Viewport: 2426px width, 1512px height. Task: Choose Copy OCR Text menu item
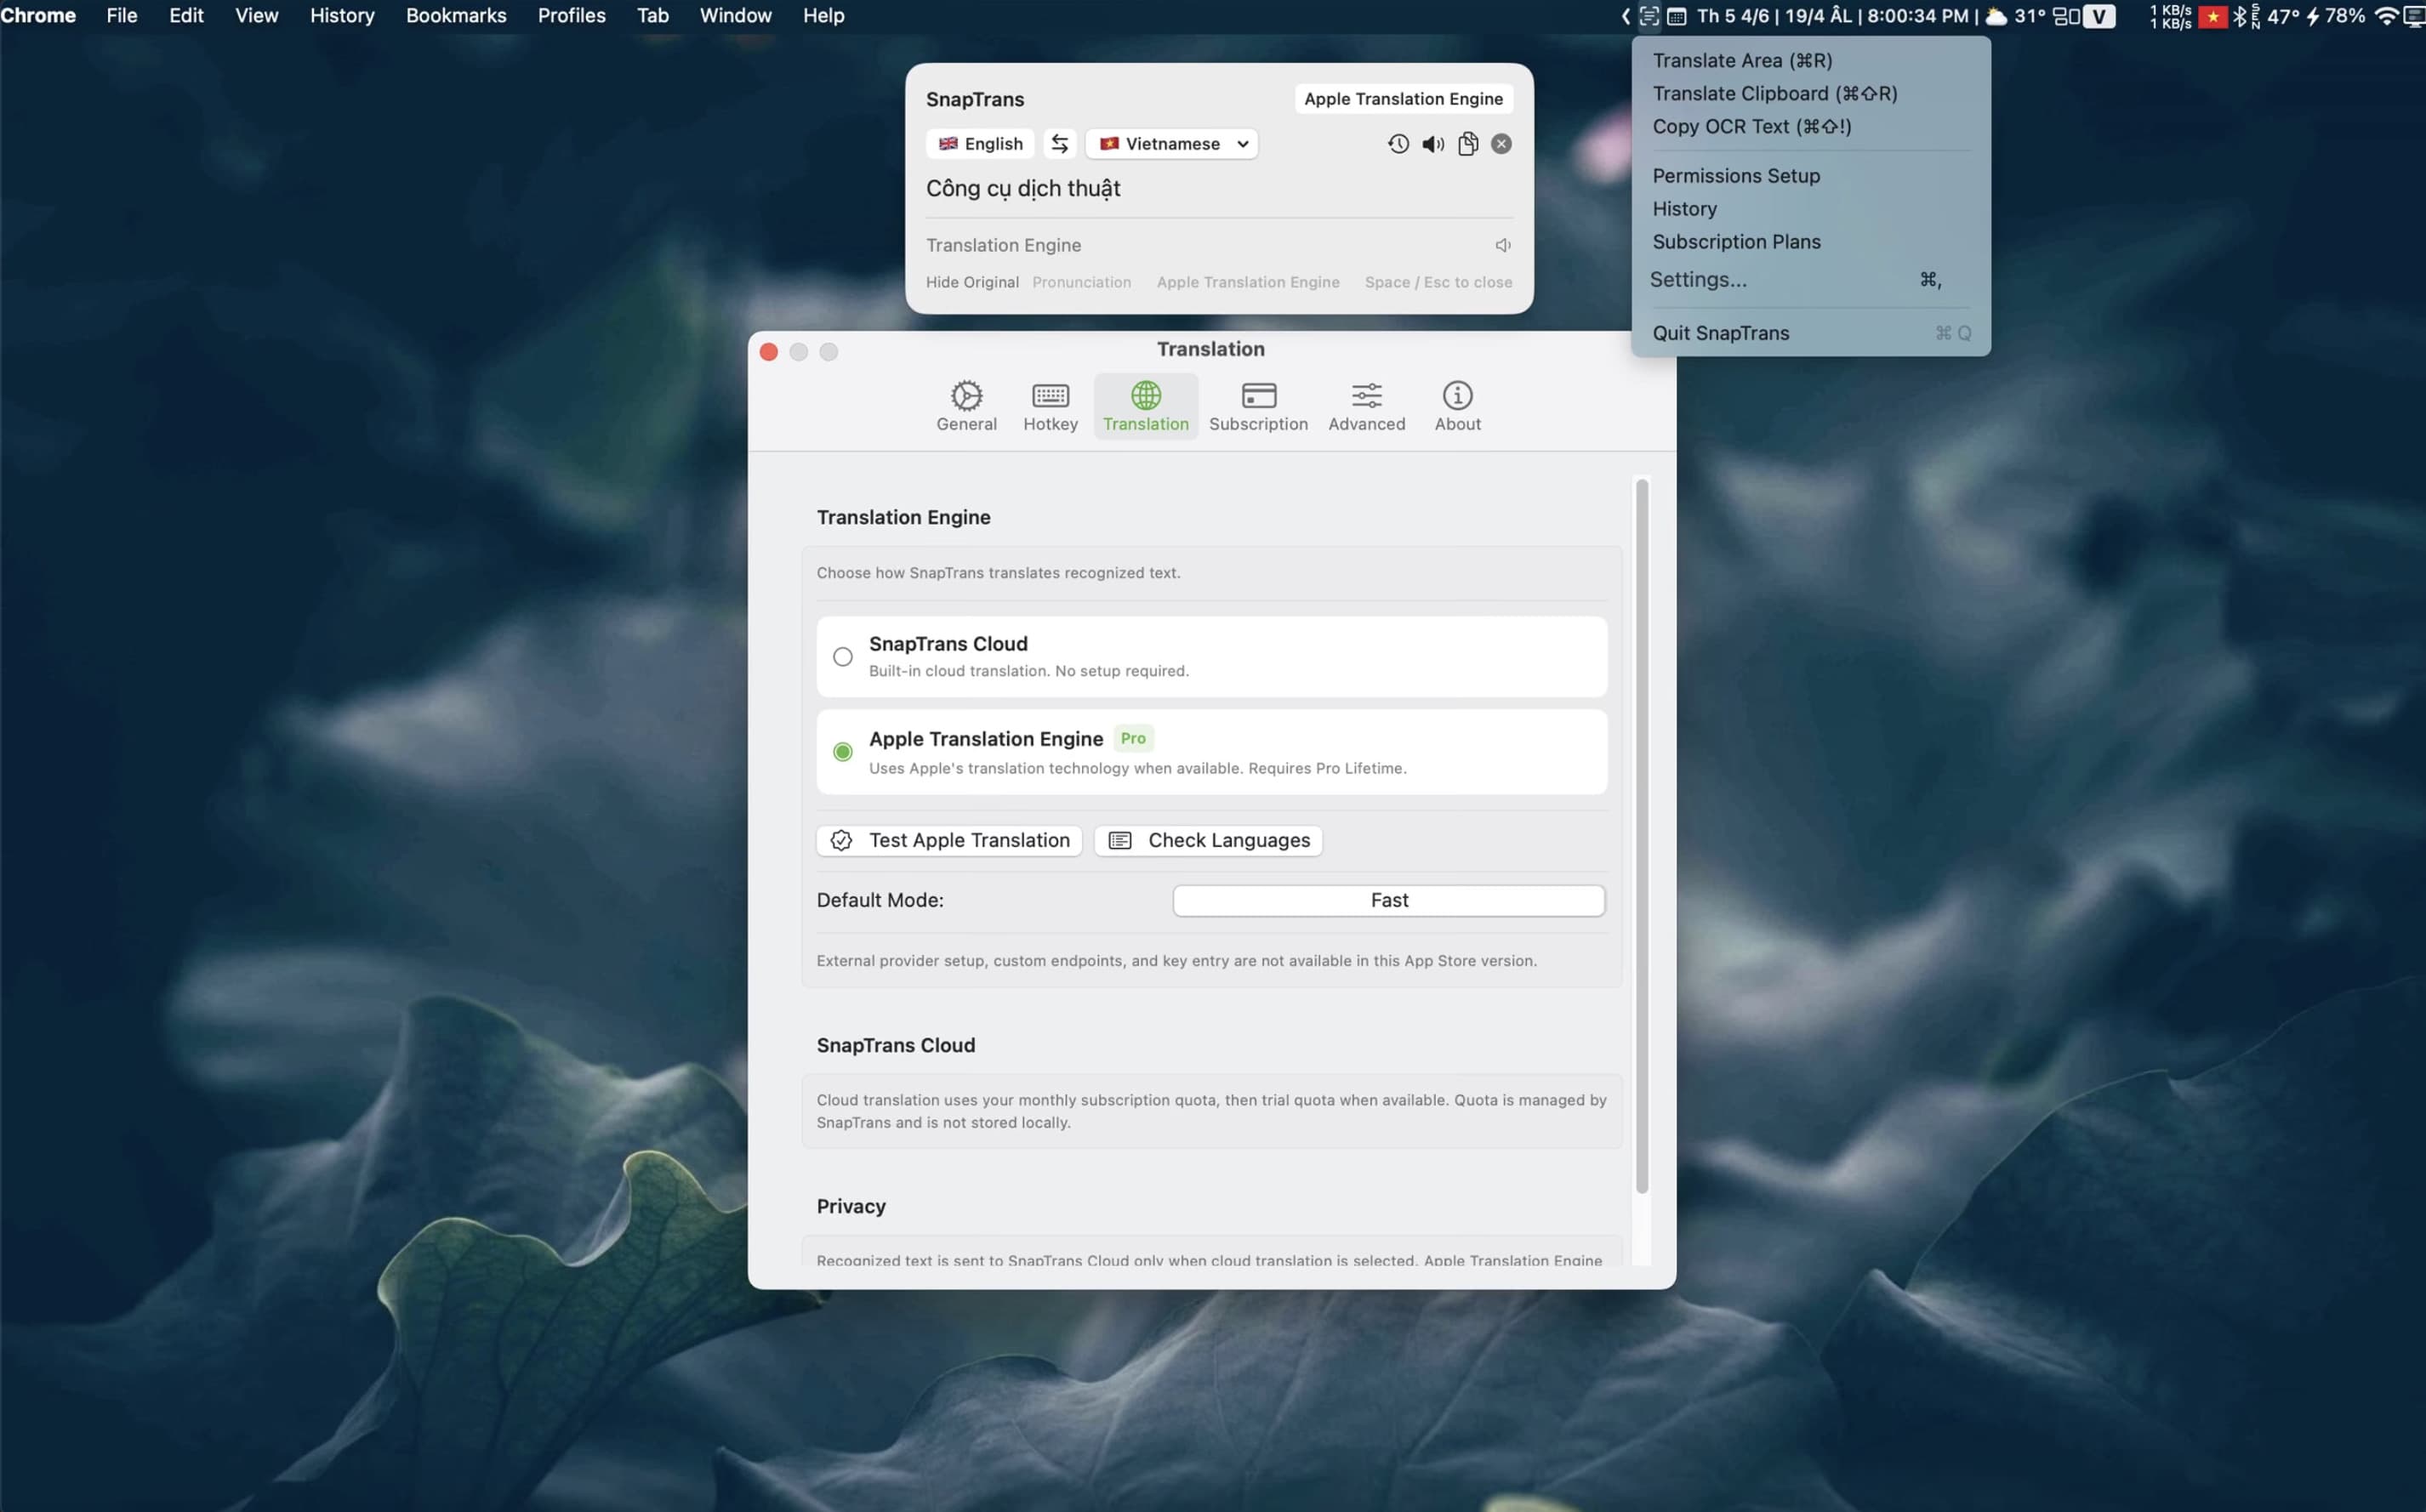(1810, 126)
